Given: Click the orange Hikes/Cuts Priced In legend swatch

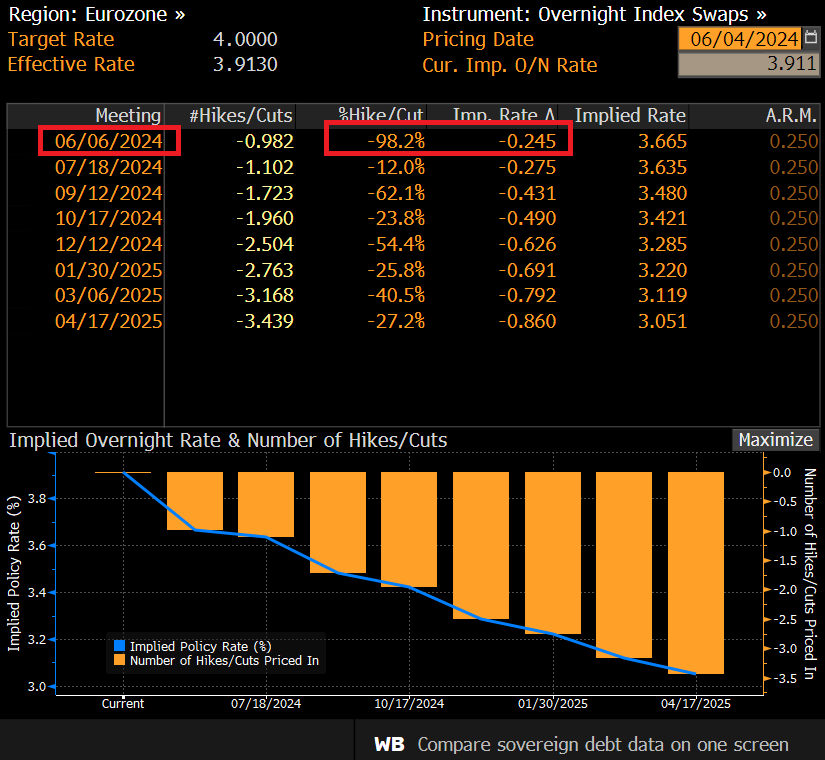Looking at the screenshot, I should (119, 660).
